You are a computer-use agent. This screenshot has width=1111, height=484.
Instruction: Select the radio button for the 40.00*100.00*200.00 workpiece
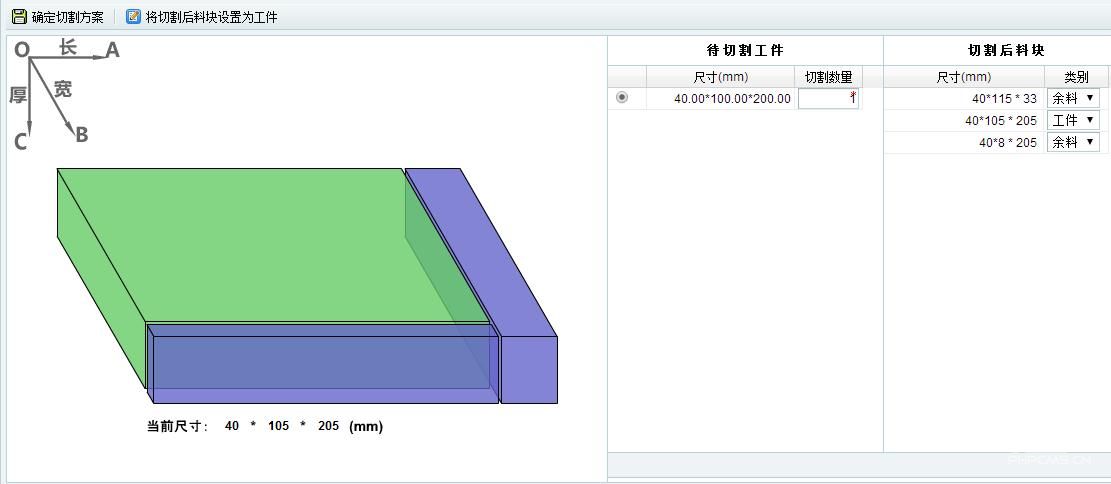pos(622,98)
